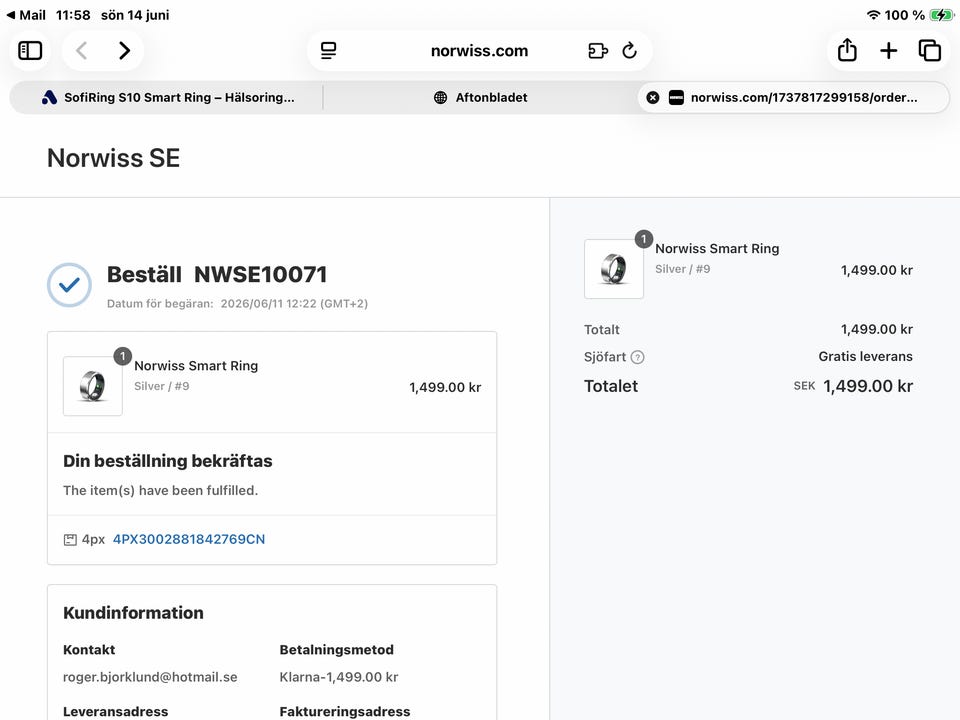Click 'The item(s) have been fulfilled.' text
960x720 pixels.
(x=160, y=490)
